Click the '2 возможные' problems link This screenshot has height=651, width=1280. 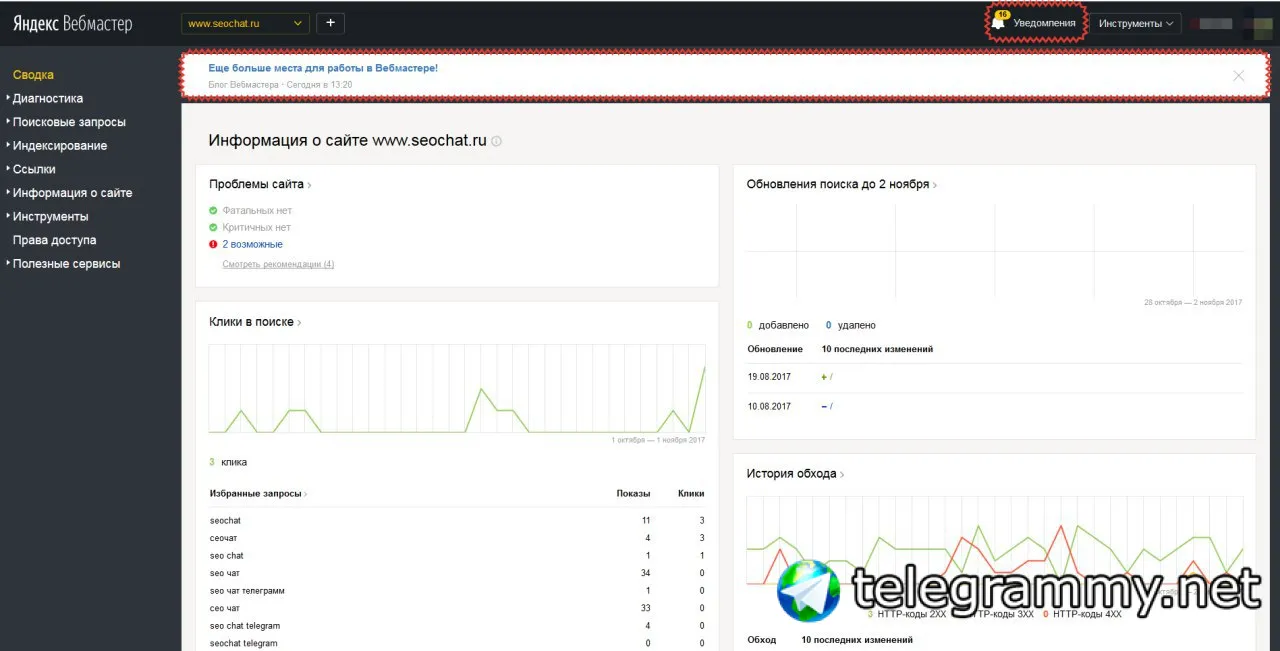click(x=252, y=244)
